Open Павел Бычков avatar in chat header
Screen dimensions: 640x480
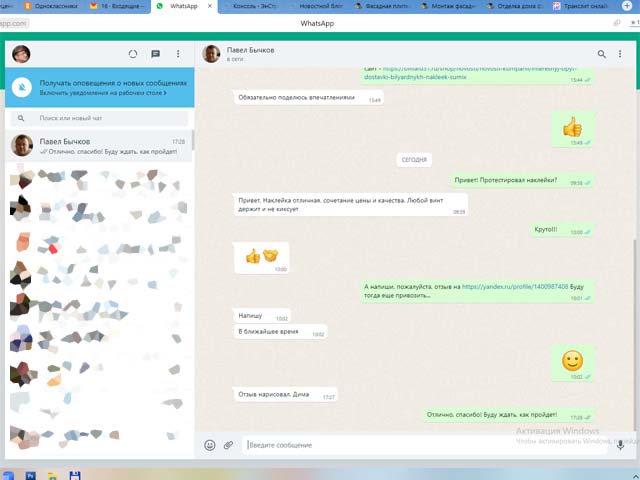pyautogui.click(x=211, y=54)
